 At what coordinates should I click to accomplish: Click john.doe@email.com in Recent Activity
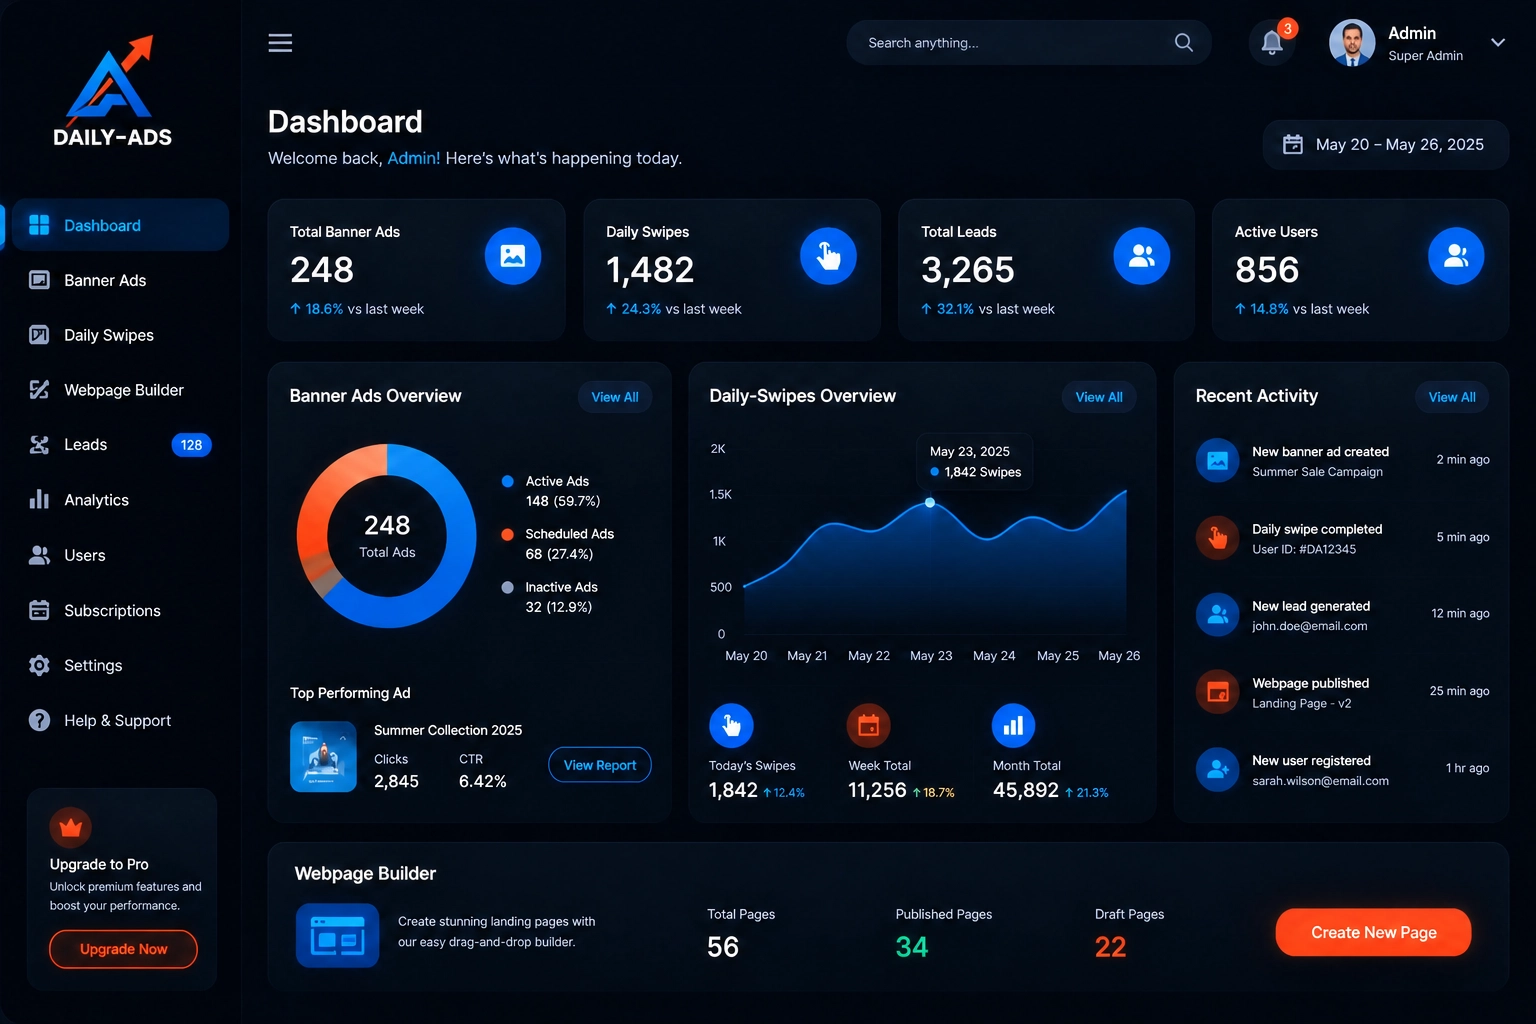tap(1309, 626)
